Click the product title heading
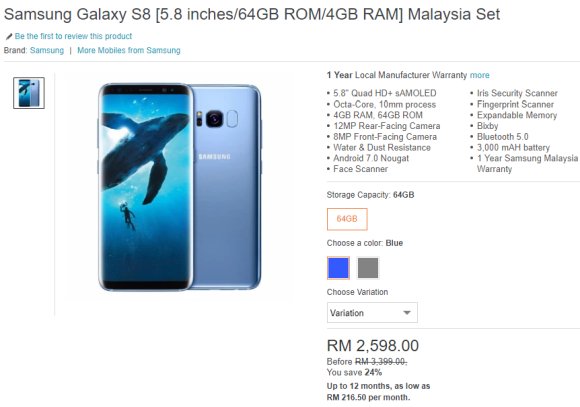 click(x=252, y=14)
